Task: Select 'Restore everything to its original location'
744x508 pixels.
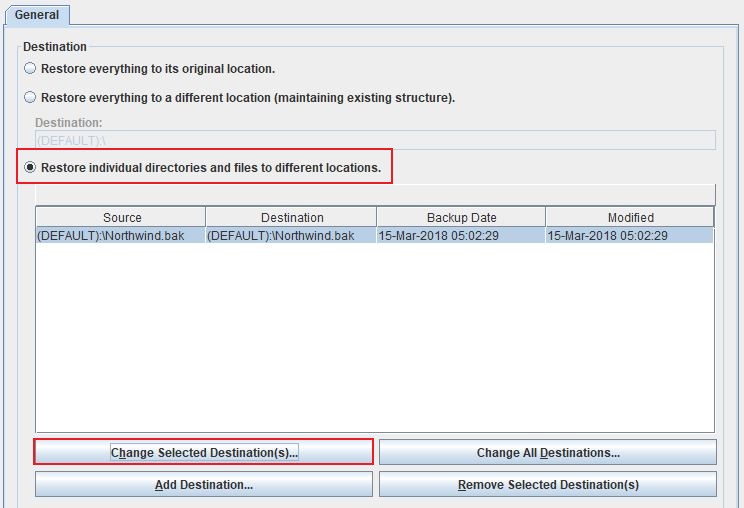Action: 30,69
